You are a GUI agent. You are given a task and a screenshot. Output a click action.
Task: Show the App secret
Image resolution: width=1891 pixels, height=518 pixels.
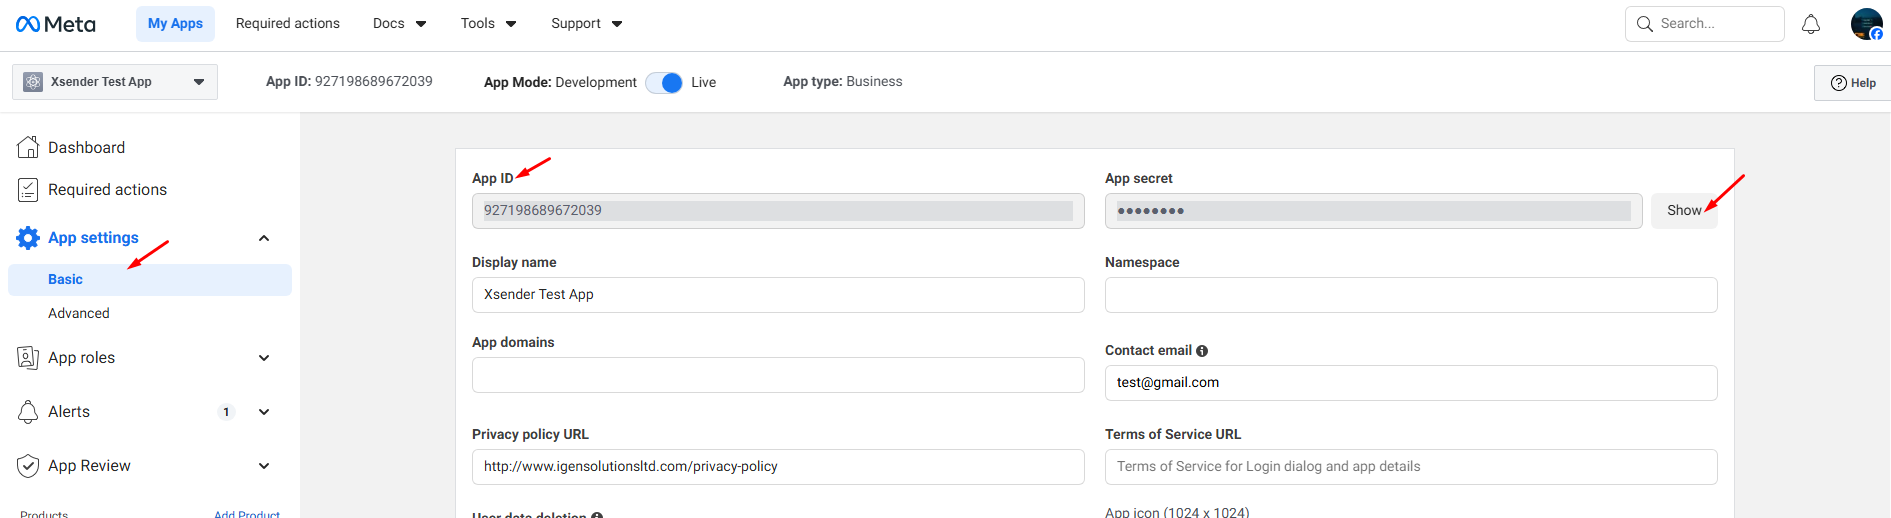(1683, 211)
